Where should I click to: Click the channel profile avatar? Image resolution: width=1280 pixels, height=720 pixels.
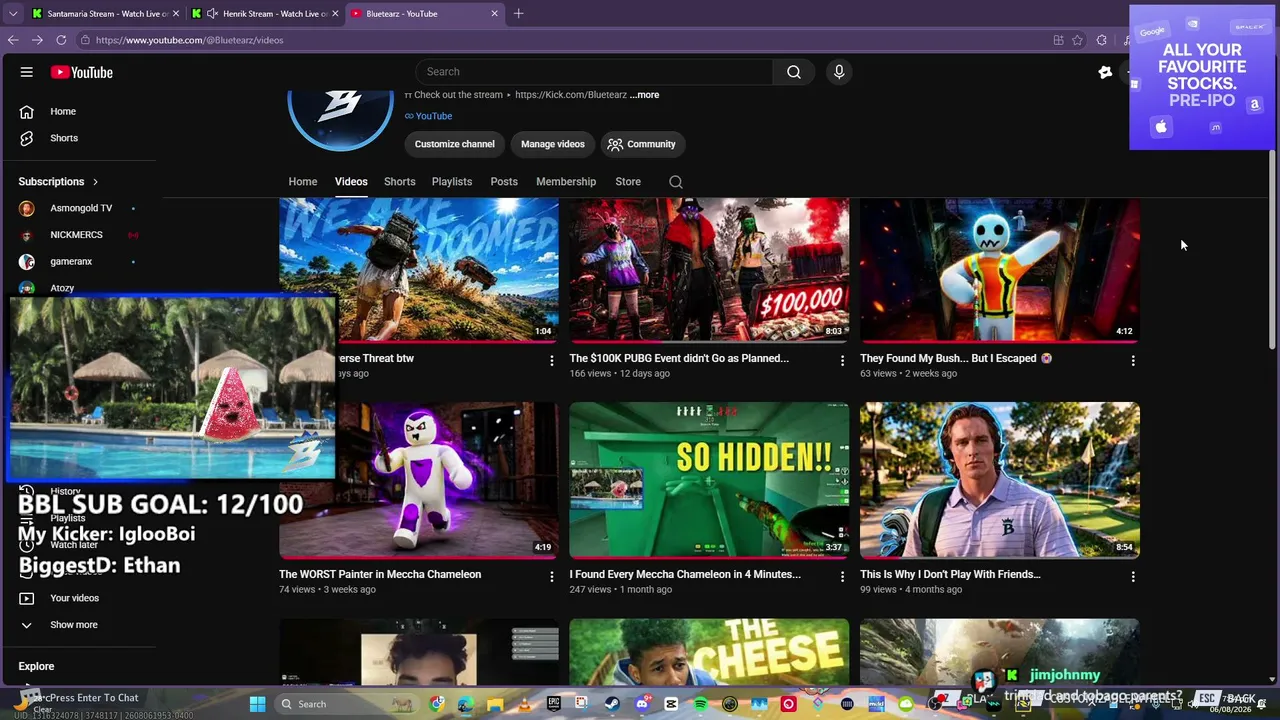click(x=340, y=120)
